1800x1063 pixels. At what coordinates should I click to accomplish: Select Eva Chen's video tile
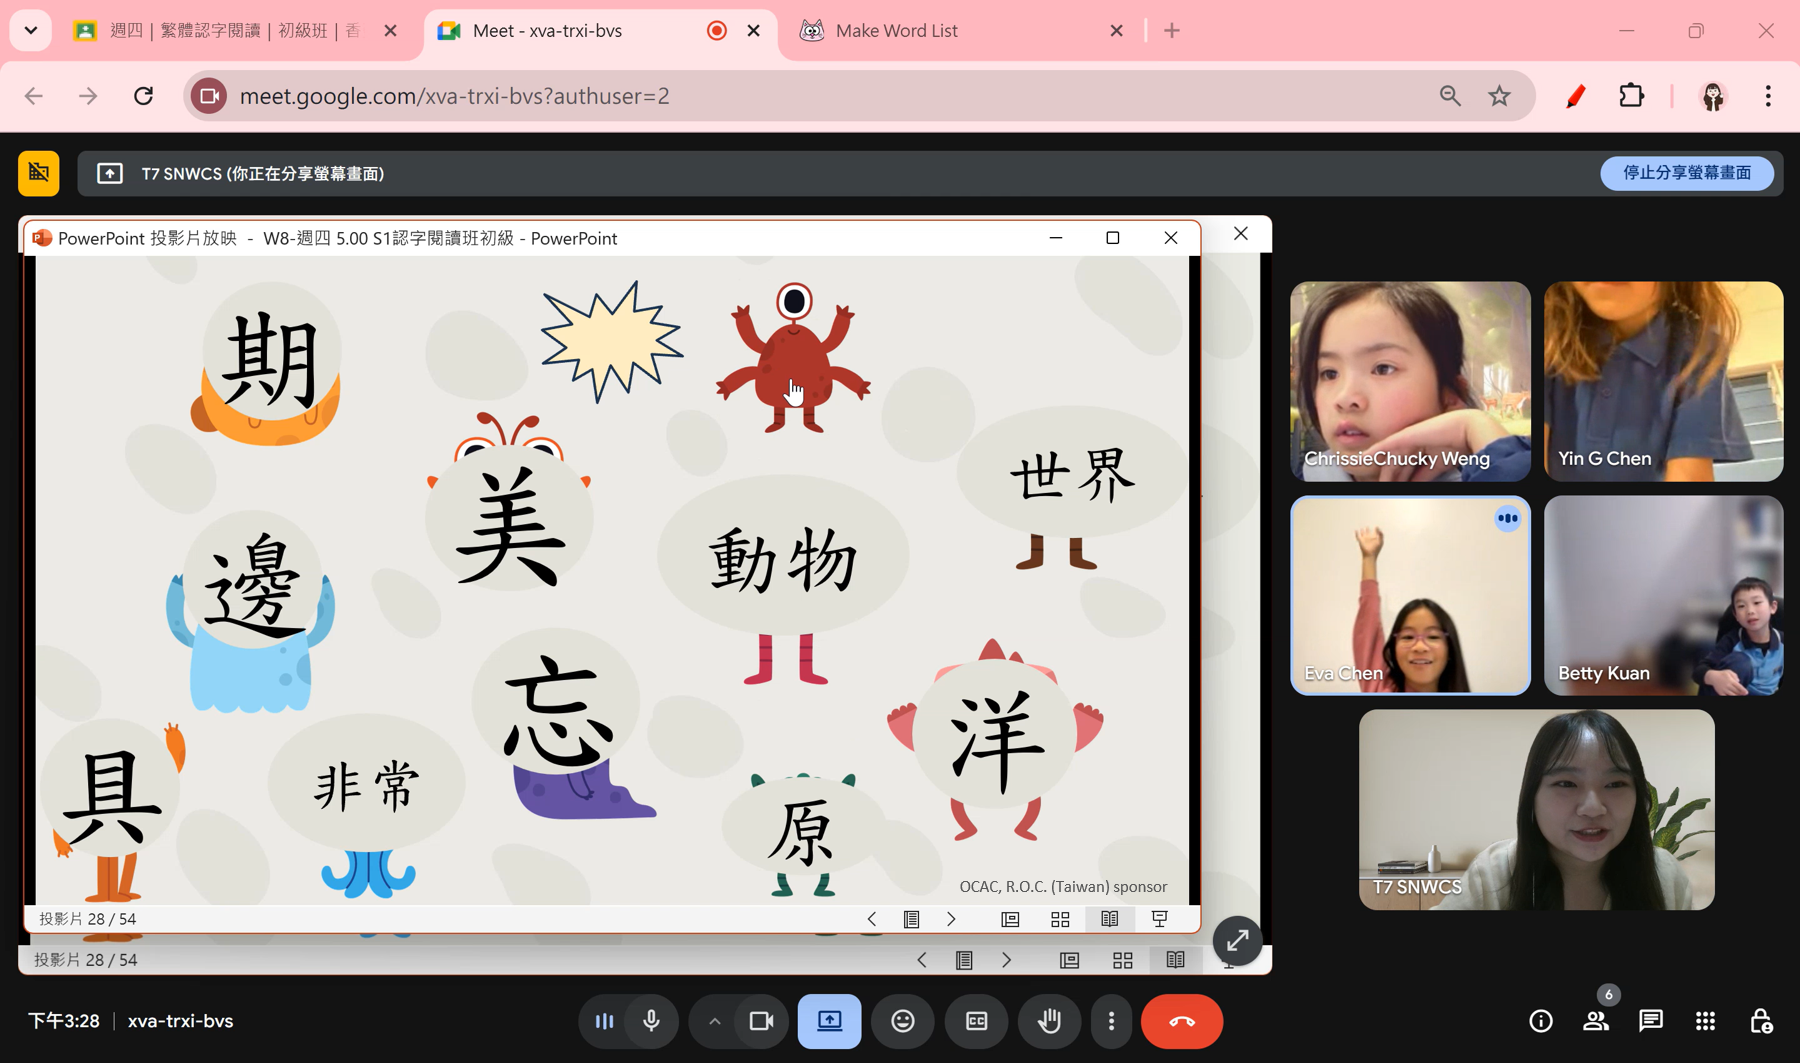1410,596
